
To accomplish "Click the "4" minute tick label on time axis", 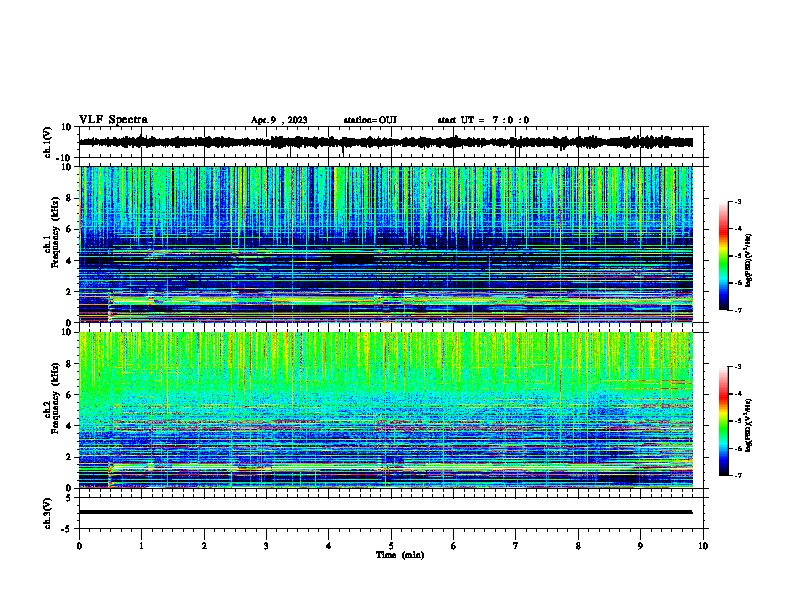I will (x=329, y=546).
